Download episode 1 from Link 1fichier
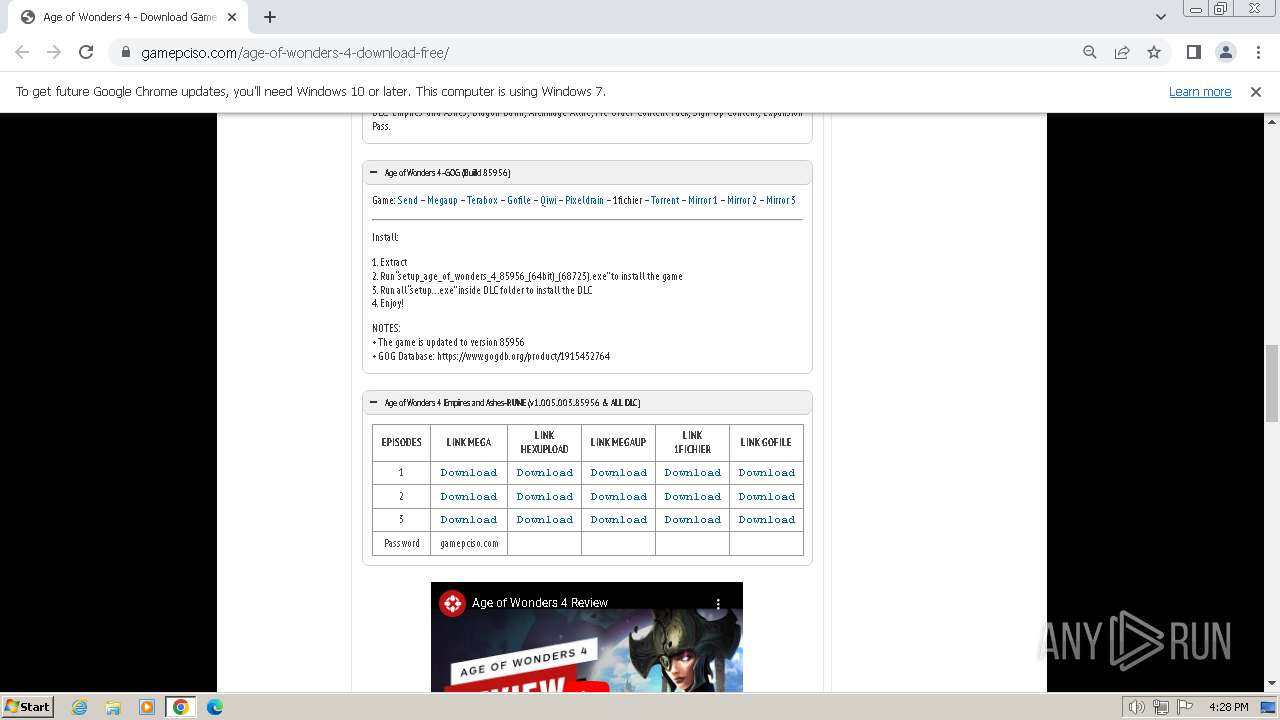1280x720 pixels. pyautogui.click(x=693, y=472)
